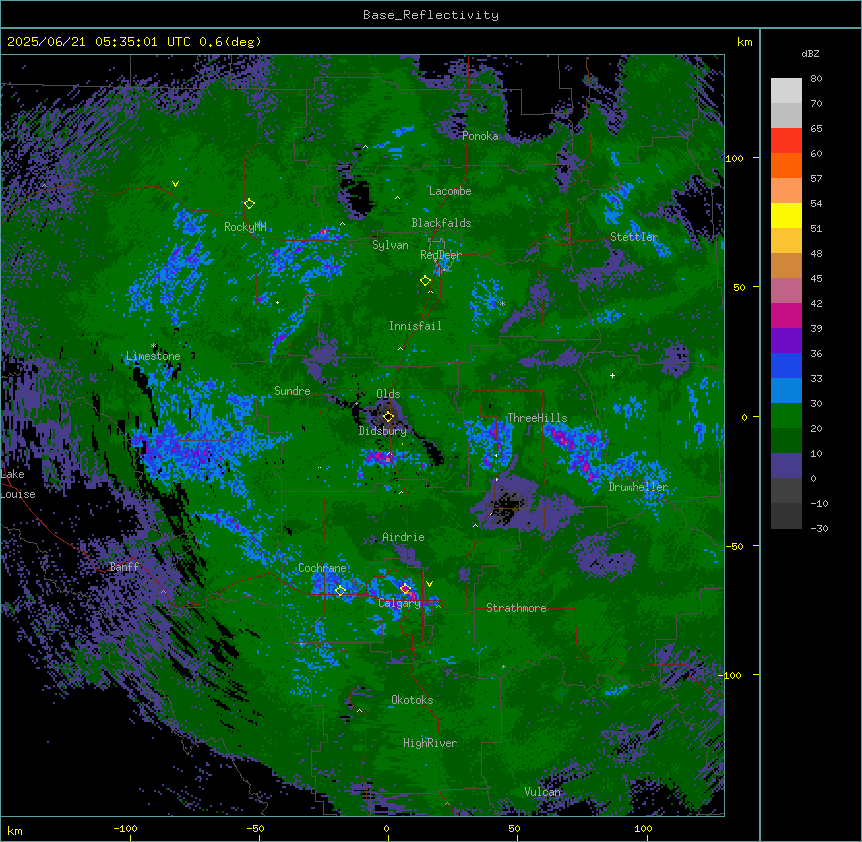Click the Sylvan label on the map
The height and width of the screenshot is (842, 862).
(x=390, y=245)
